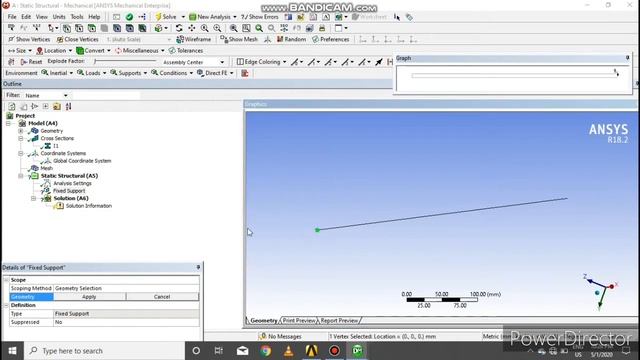Open the Assembly Center combo box
Image resolution: width=640 pixels, height=360 pixels.
click(x=193, y=62)
